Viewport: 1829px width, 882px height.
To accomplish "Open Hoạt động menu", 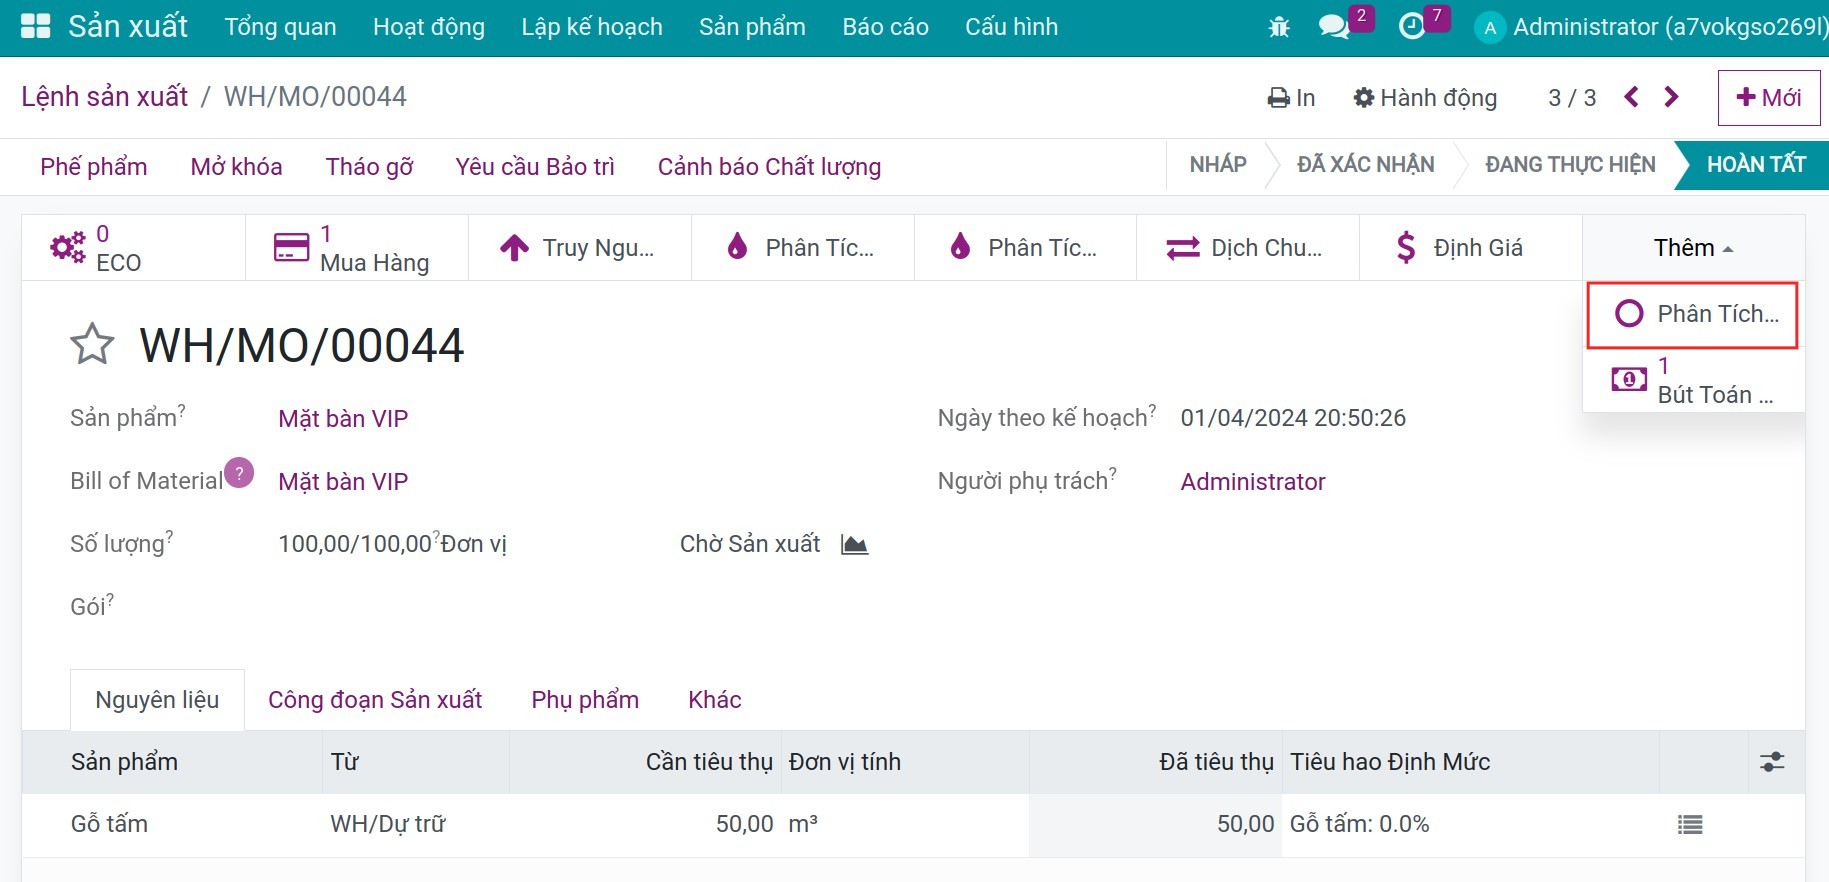I will click(x=429, y=27).
